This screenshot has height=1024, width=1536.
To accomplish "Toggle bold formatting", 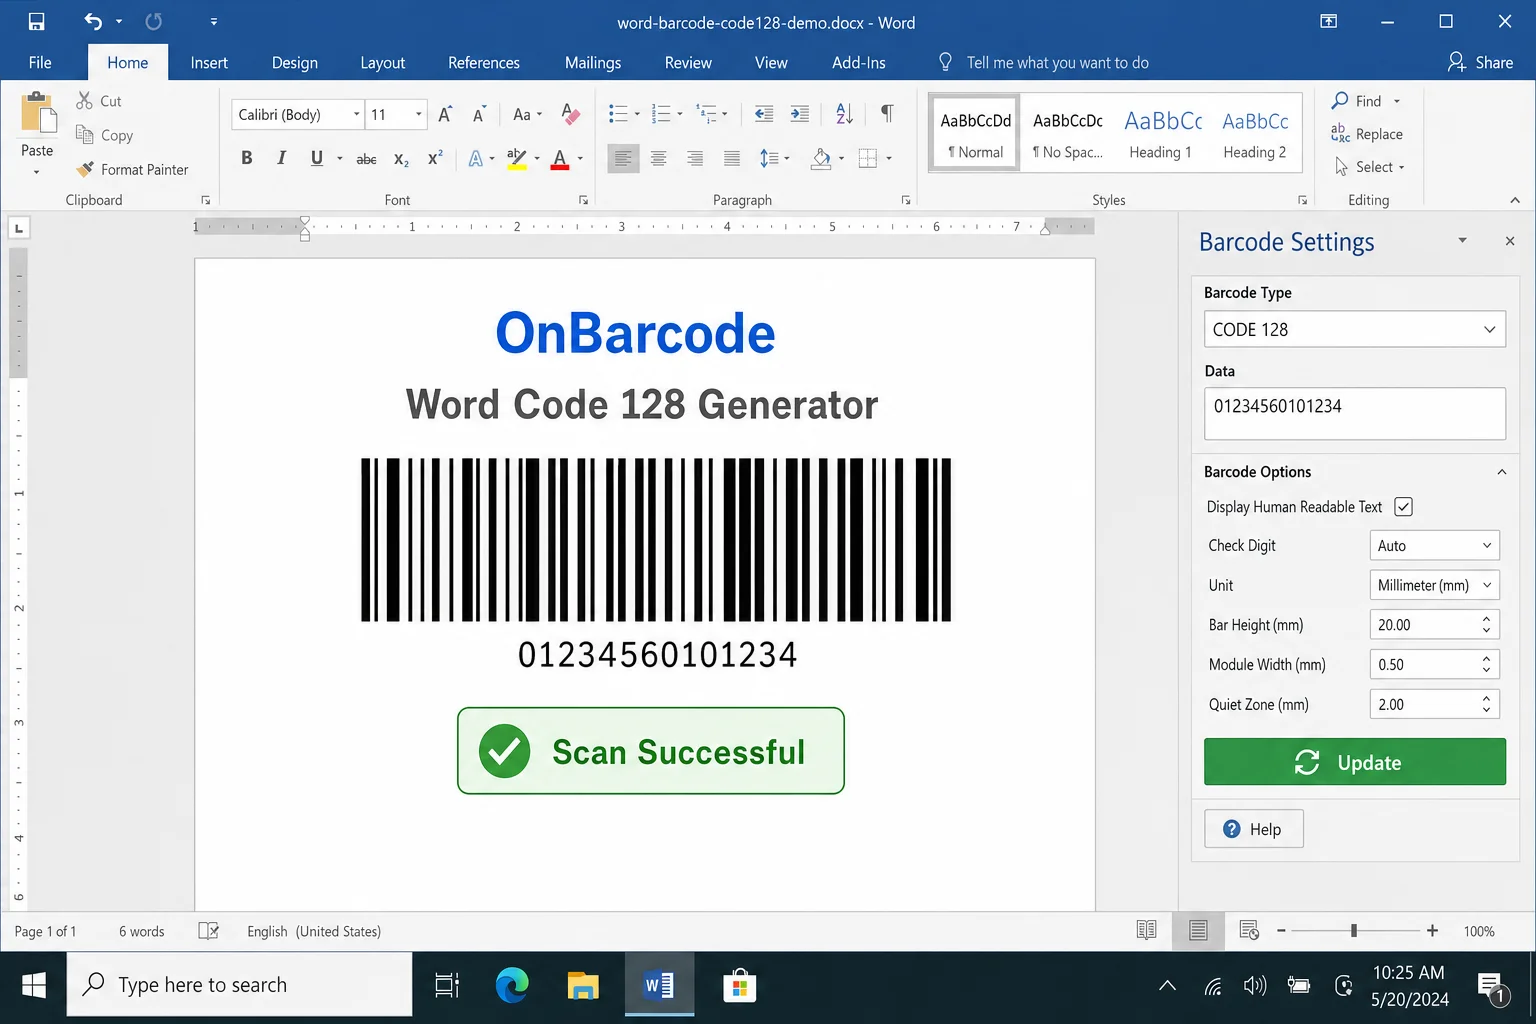I will click(x=247, y=158).
